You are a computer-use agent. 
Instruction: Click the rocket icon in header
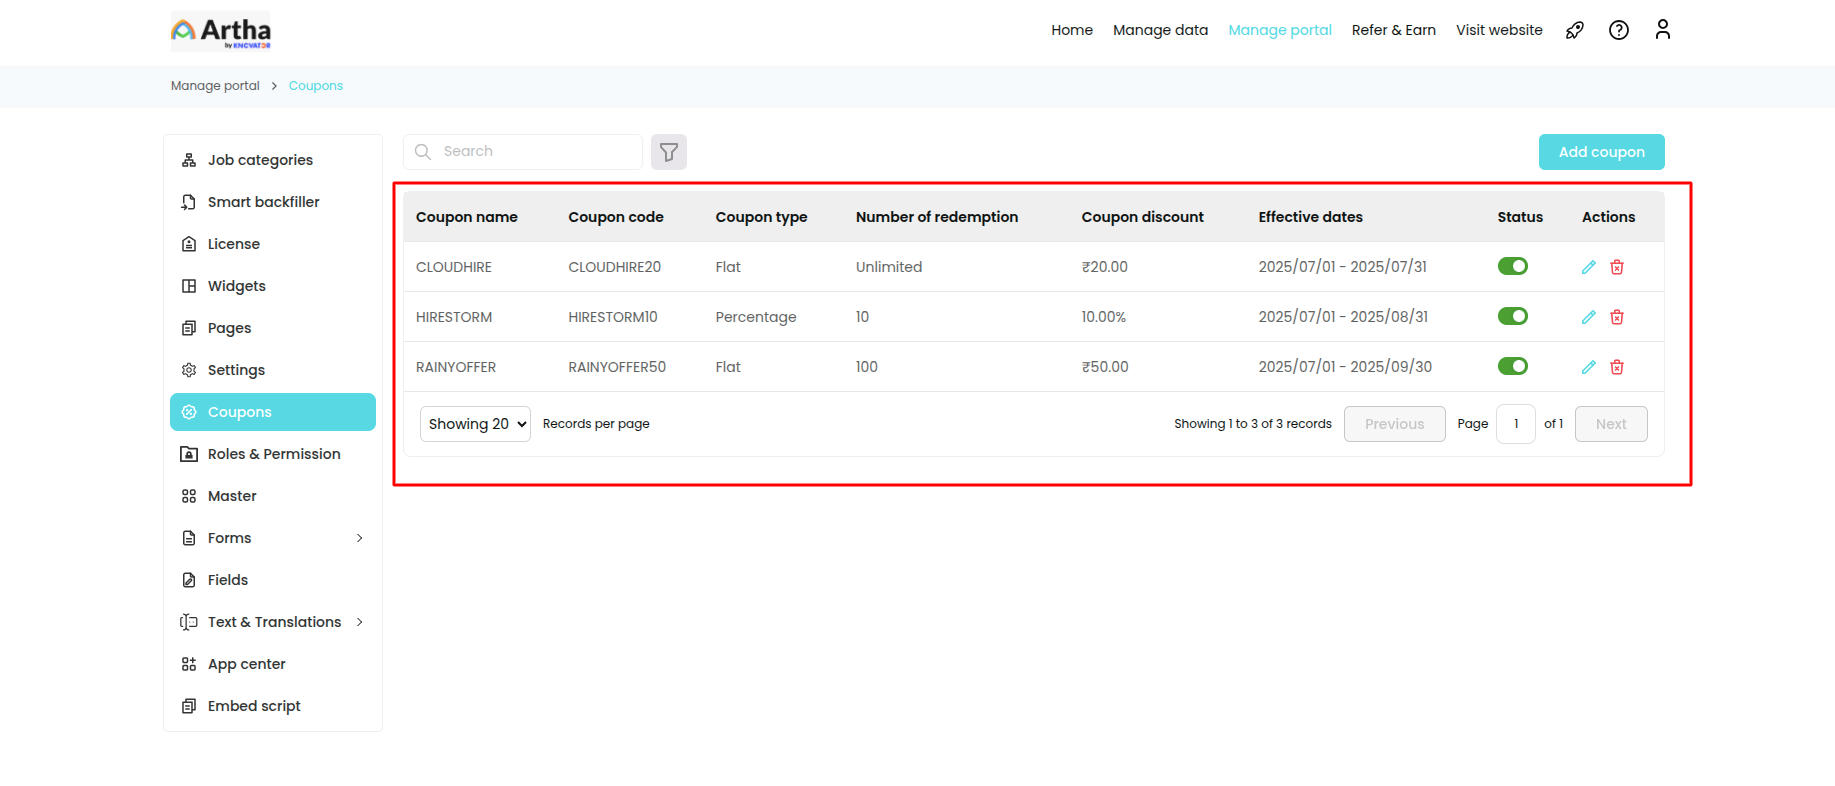click(x=1574, y=30)
